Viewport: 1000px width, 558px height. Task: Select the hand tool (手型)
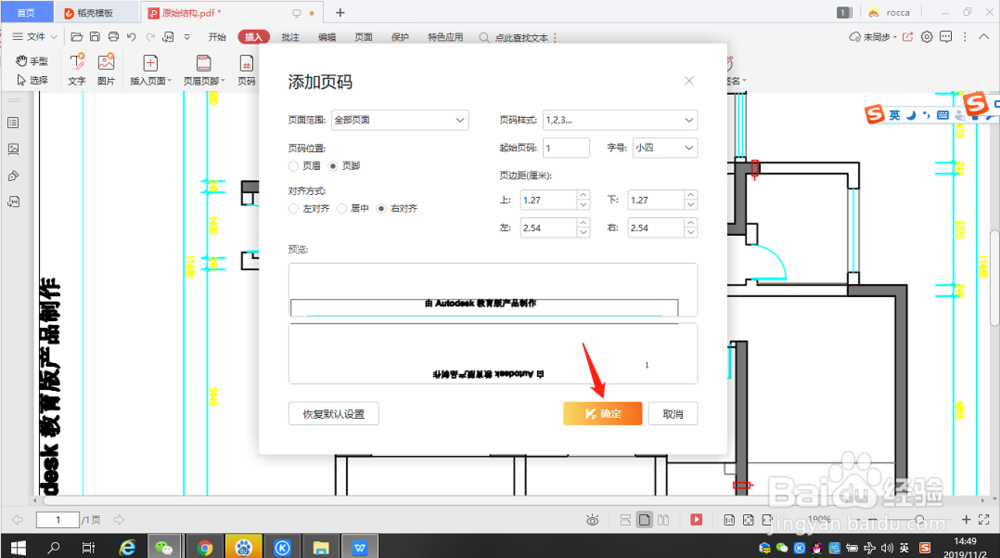[x=31, y=61]
